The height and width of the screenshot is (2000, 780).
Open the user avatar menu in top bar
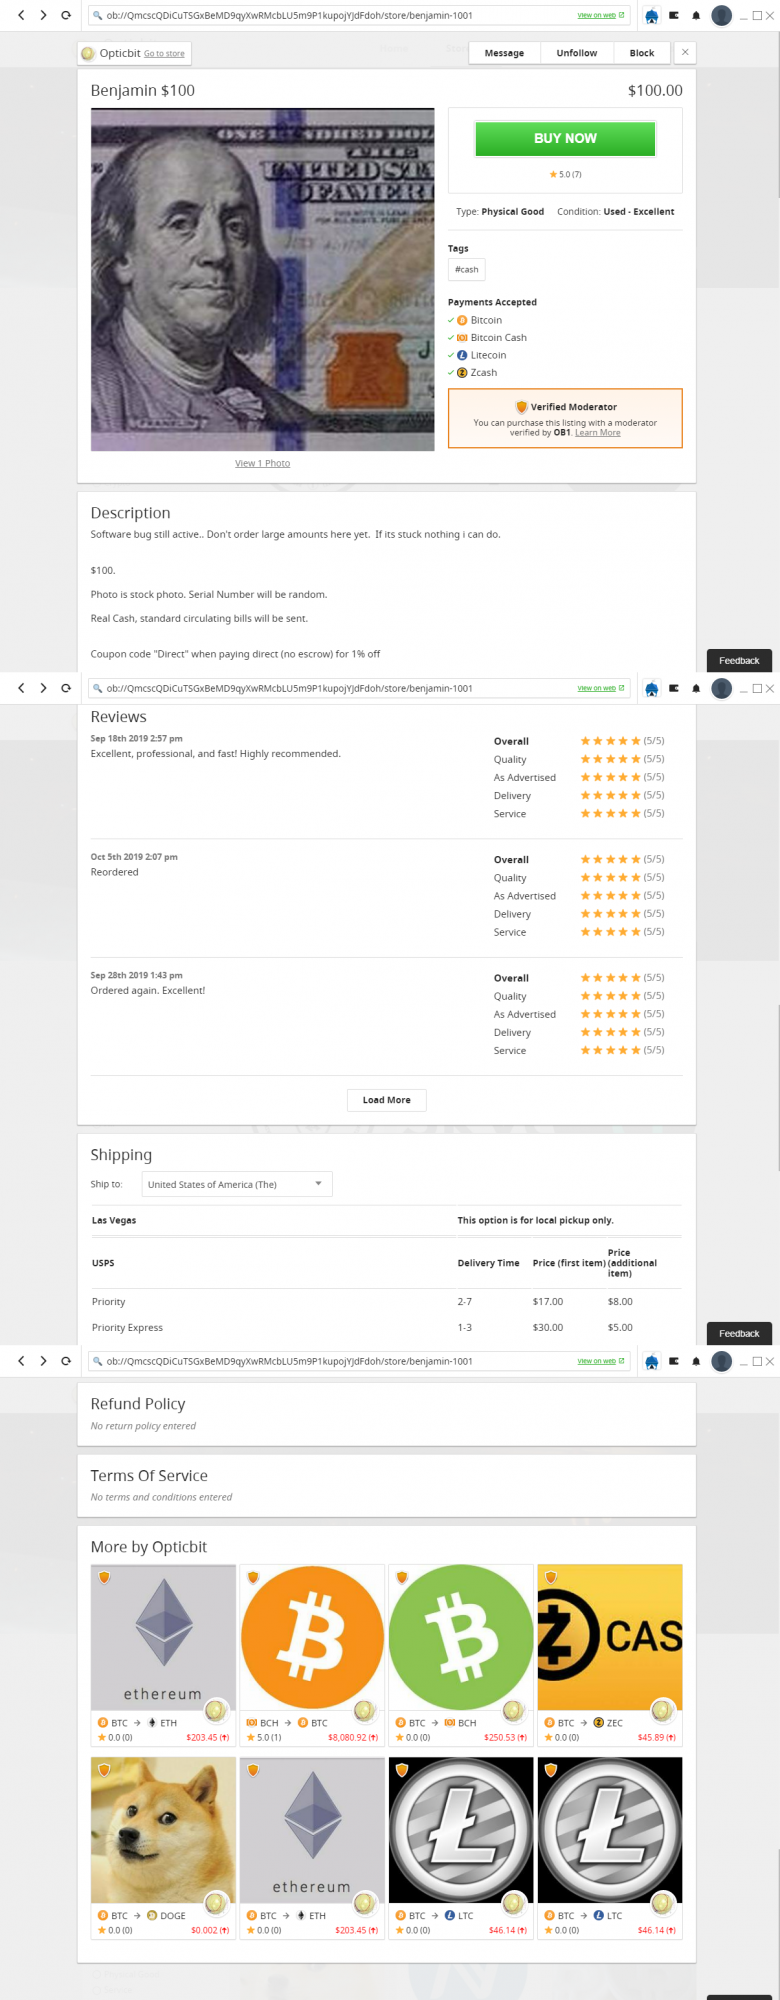[x=721, y=16]
